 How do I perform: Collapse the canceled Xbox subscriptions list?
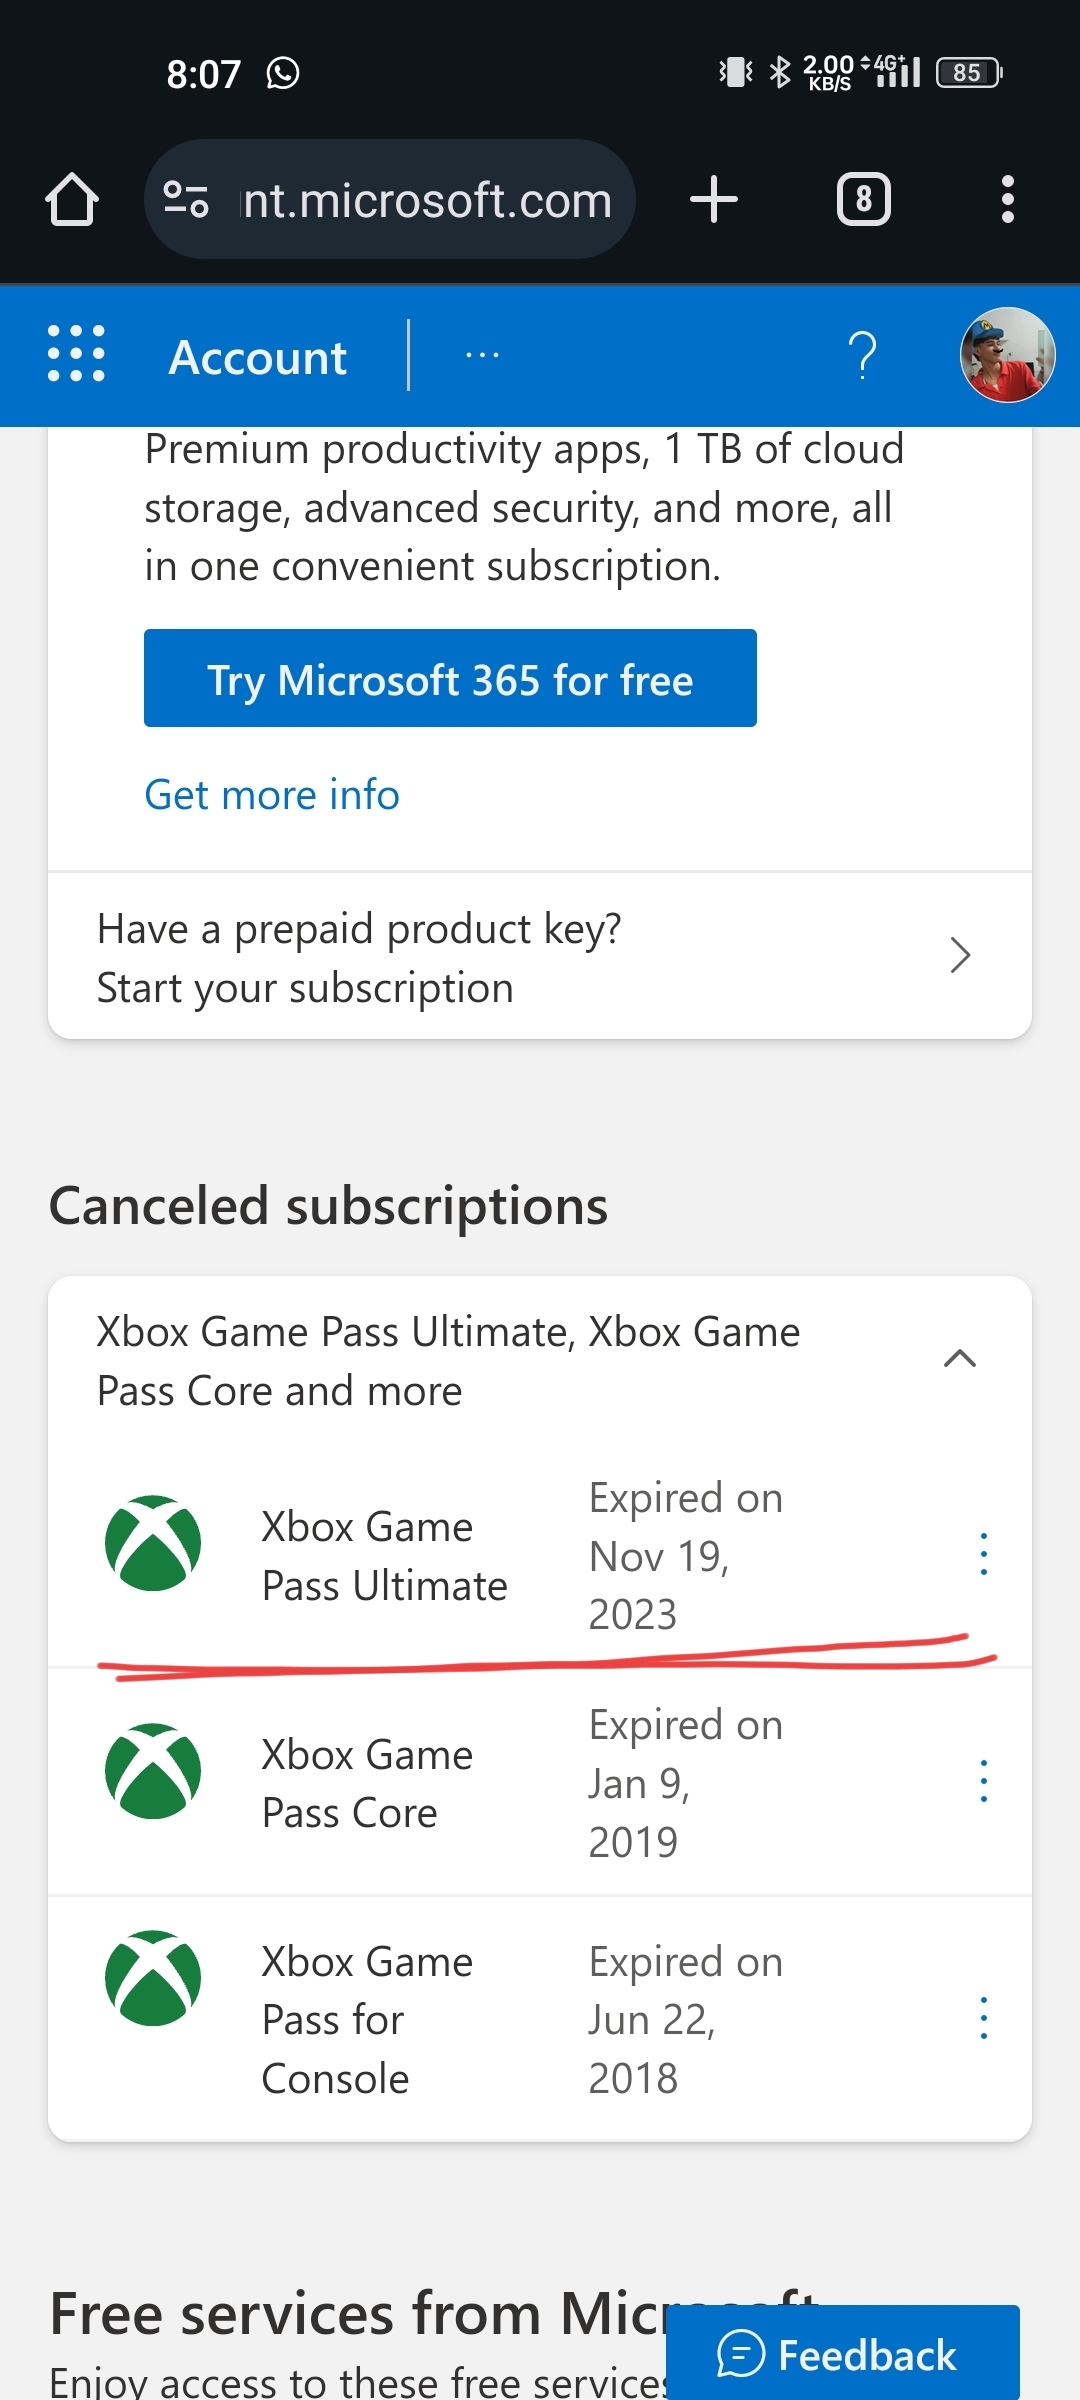point(960,1358)
